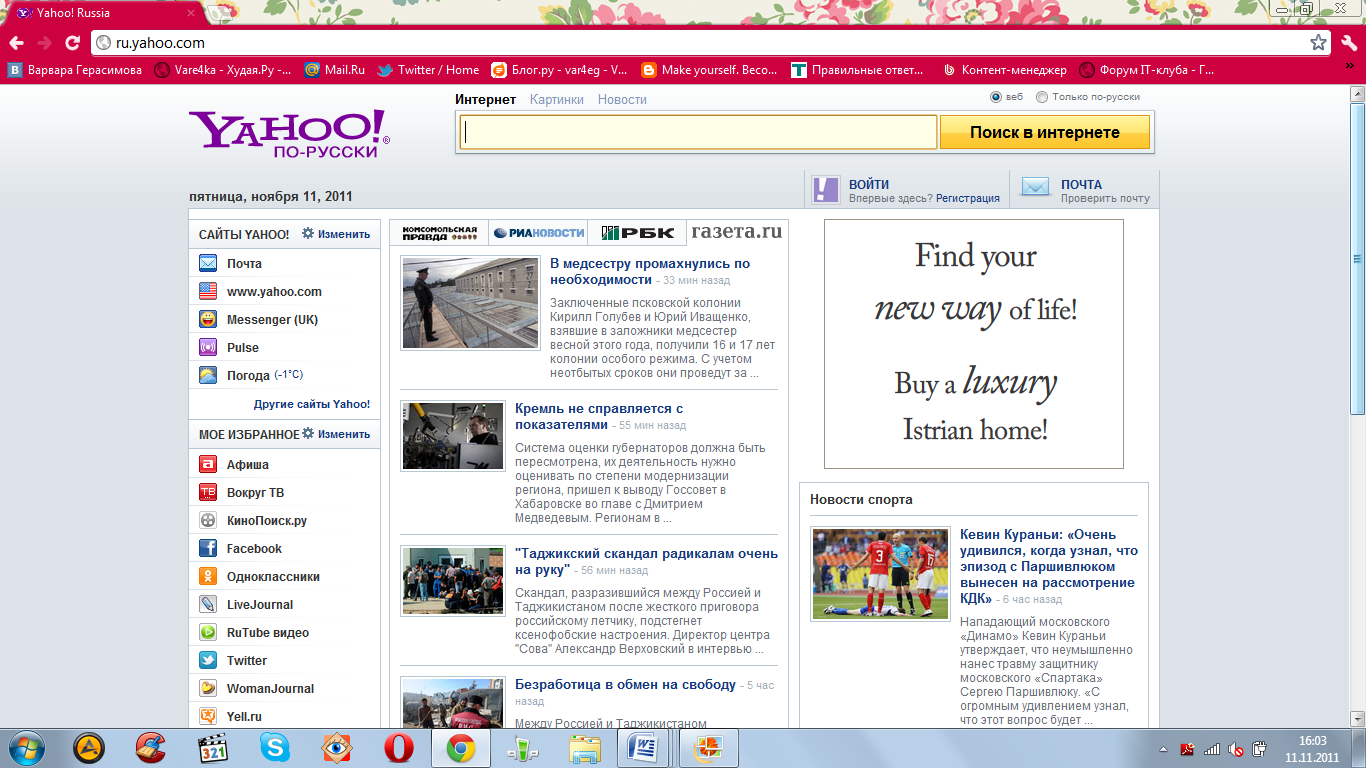The width and height of the screenshot is (1366, 768).
Task: Select РИА Новости news tab
Action: pos(538,233)
